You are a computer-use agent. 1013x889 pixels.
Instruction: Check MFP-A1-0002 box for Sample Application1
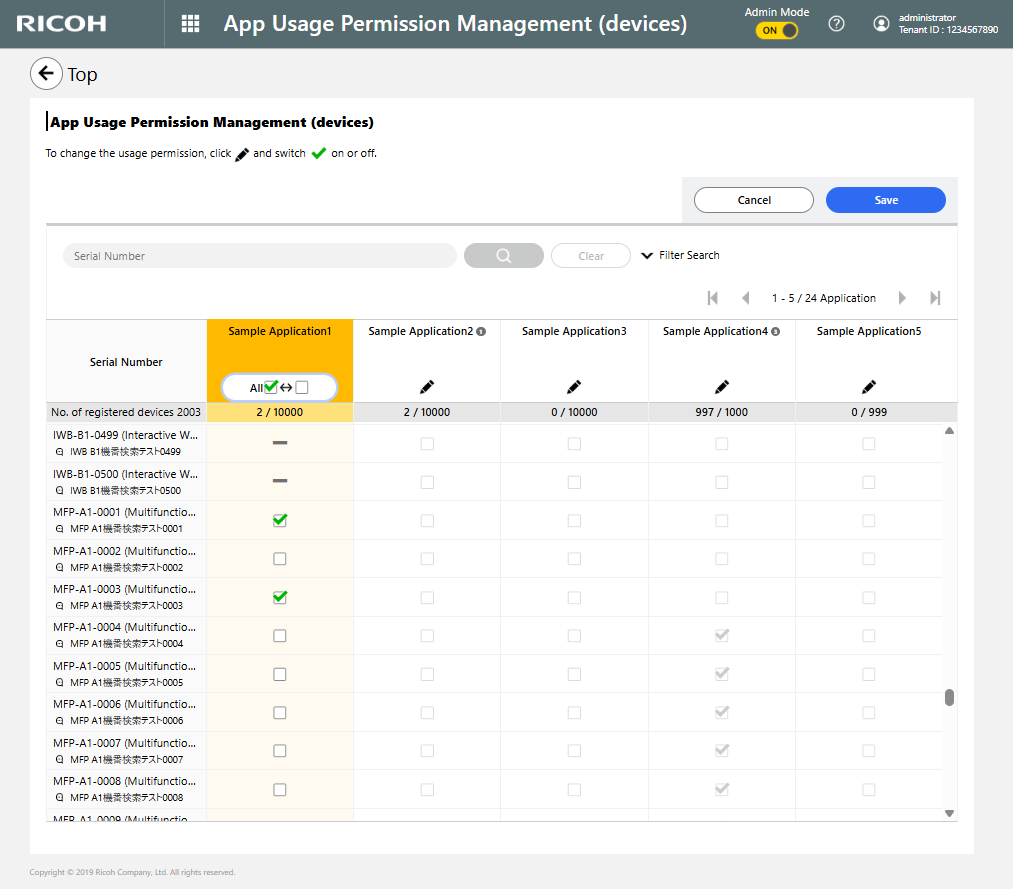pyautogui.click(x=280, y=559)
